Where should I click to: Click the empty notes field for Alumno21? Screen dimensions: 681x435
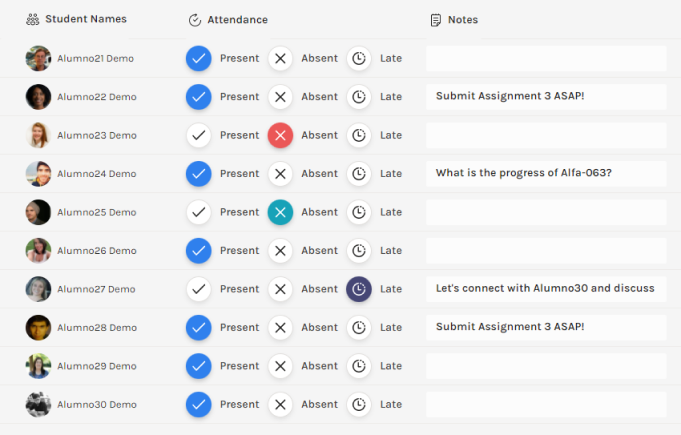(546, 58)
